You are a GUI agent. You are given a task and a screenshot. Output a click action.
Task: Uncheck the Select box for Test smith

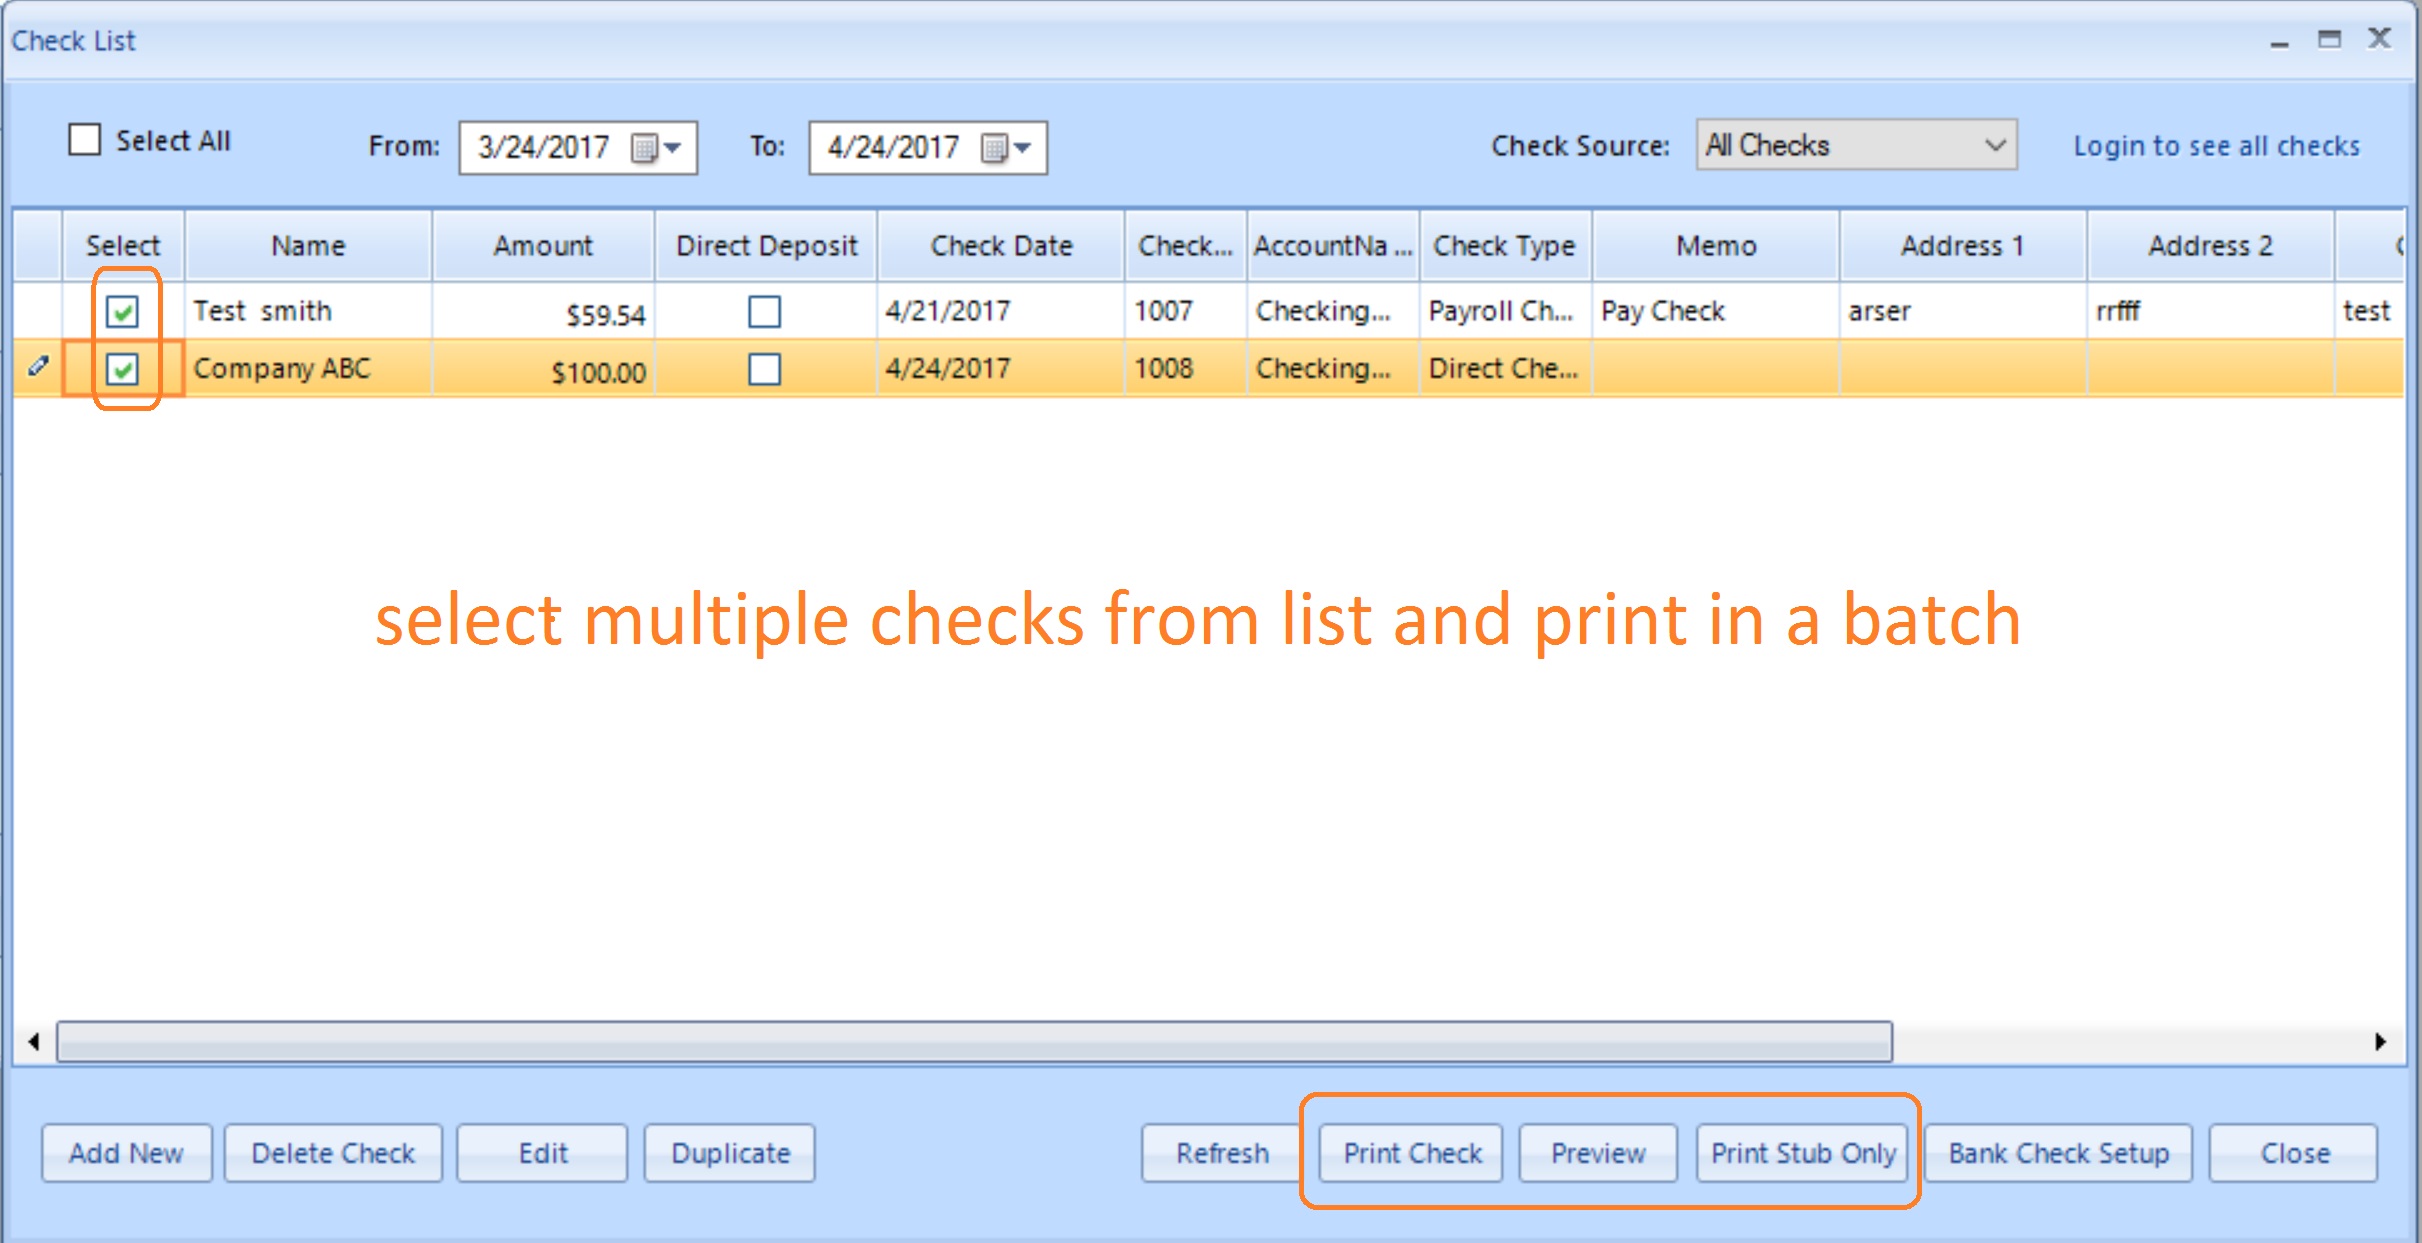point(123,312)
